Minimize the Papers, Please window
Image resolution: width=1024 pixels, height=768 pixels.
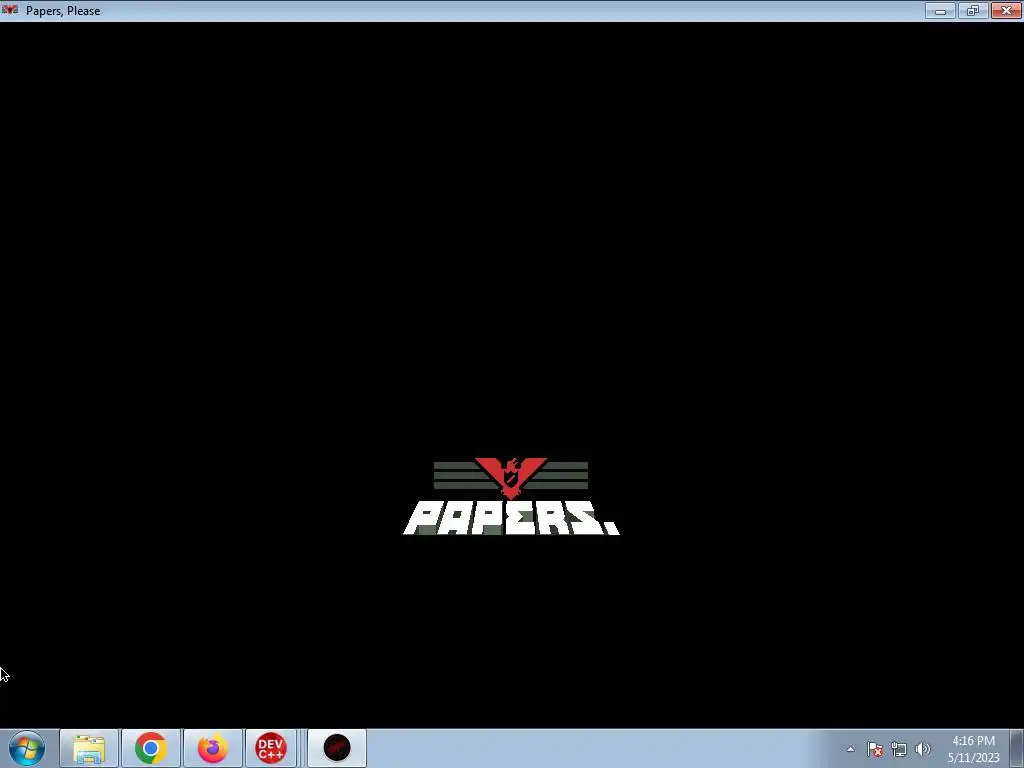(x=940, y=10)
